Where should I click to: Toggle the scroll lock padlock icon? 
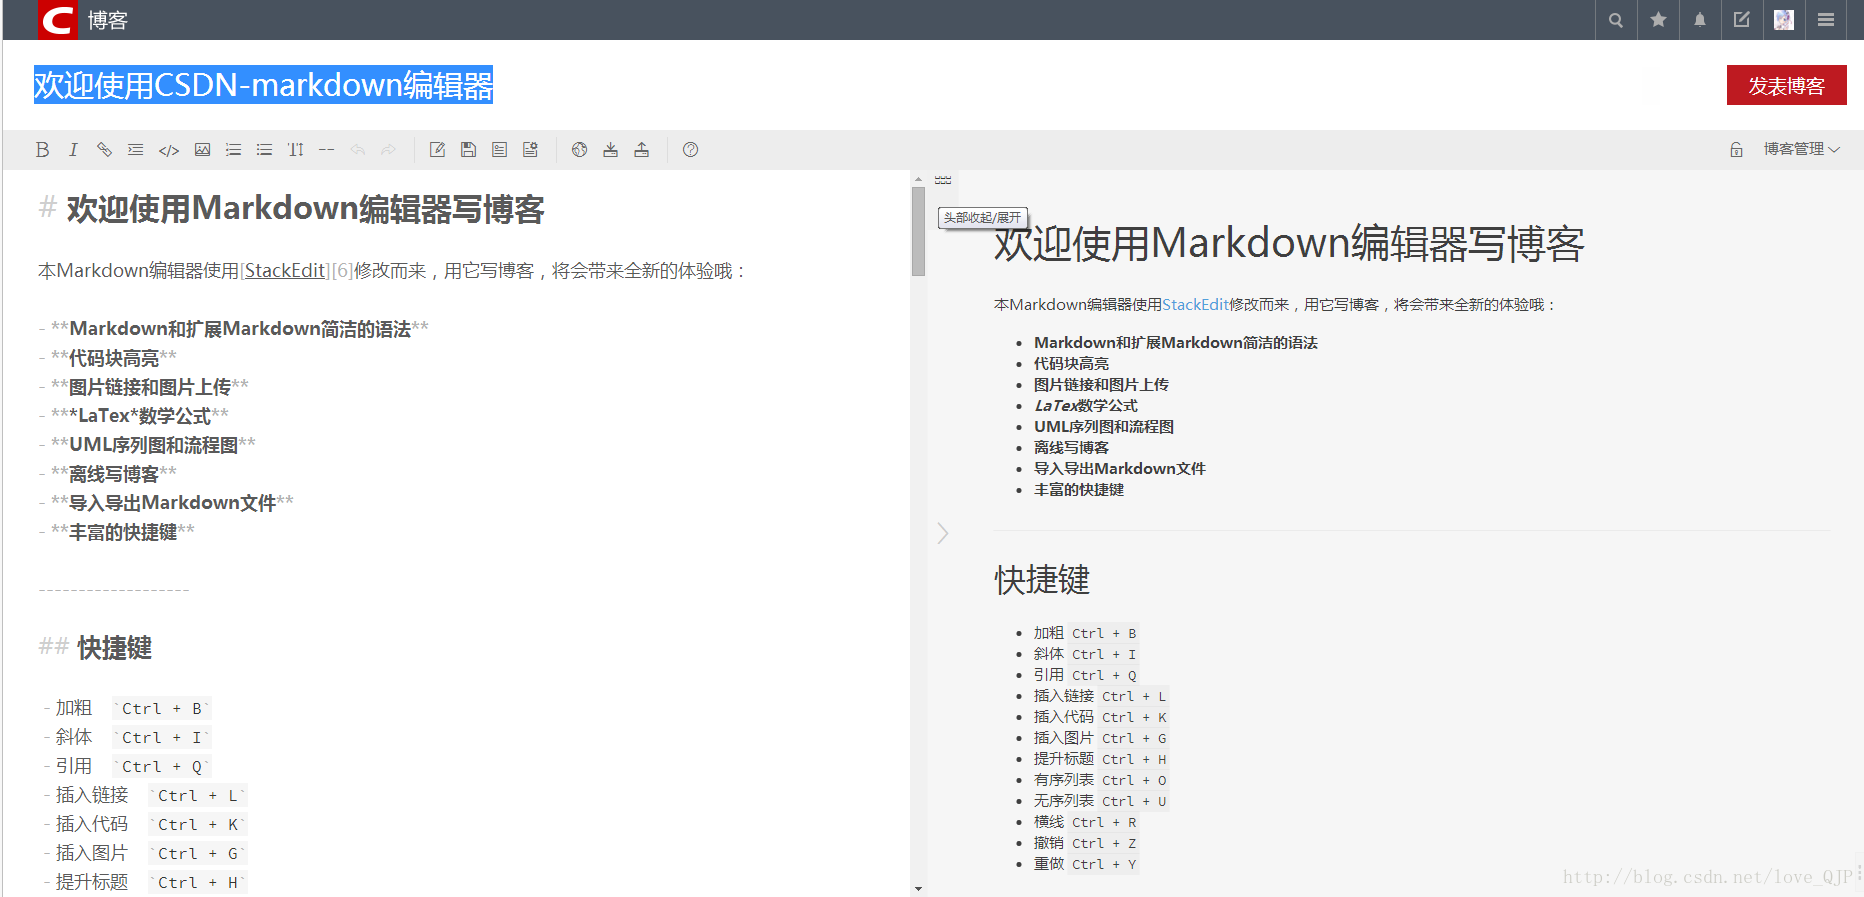point(1736,150)
